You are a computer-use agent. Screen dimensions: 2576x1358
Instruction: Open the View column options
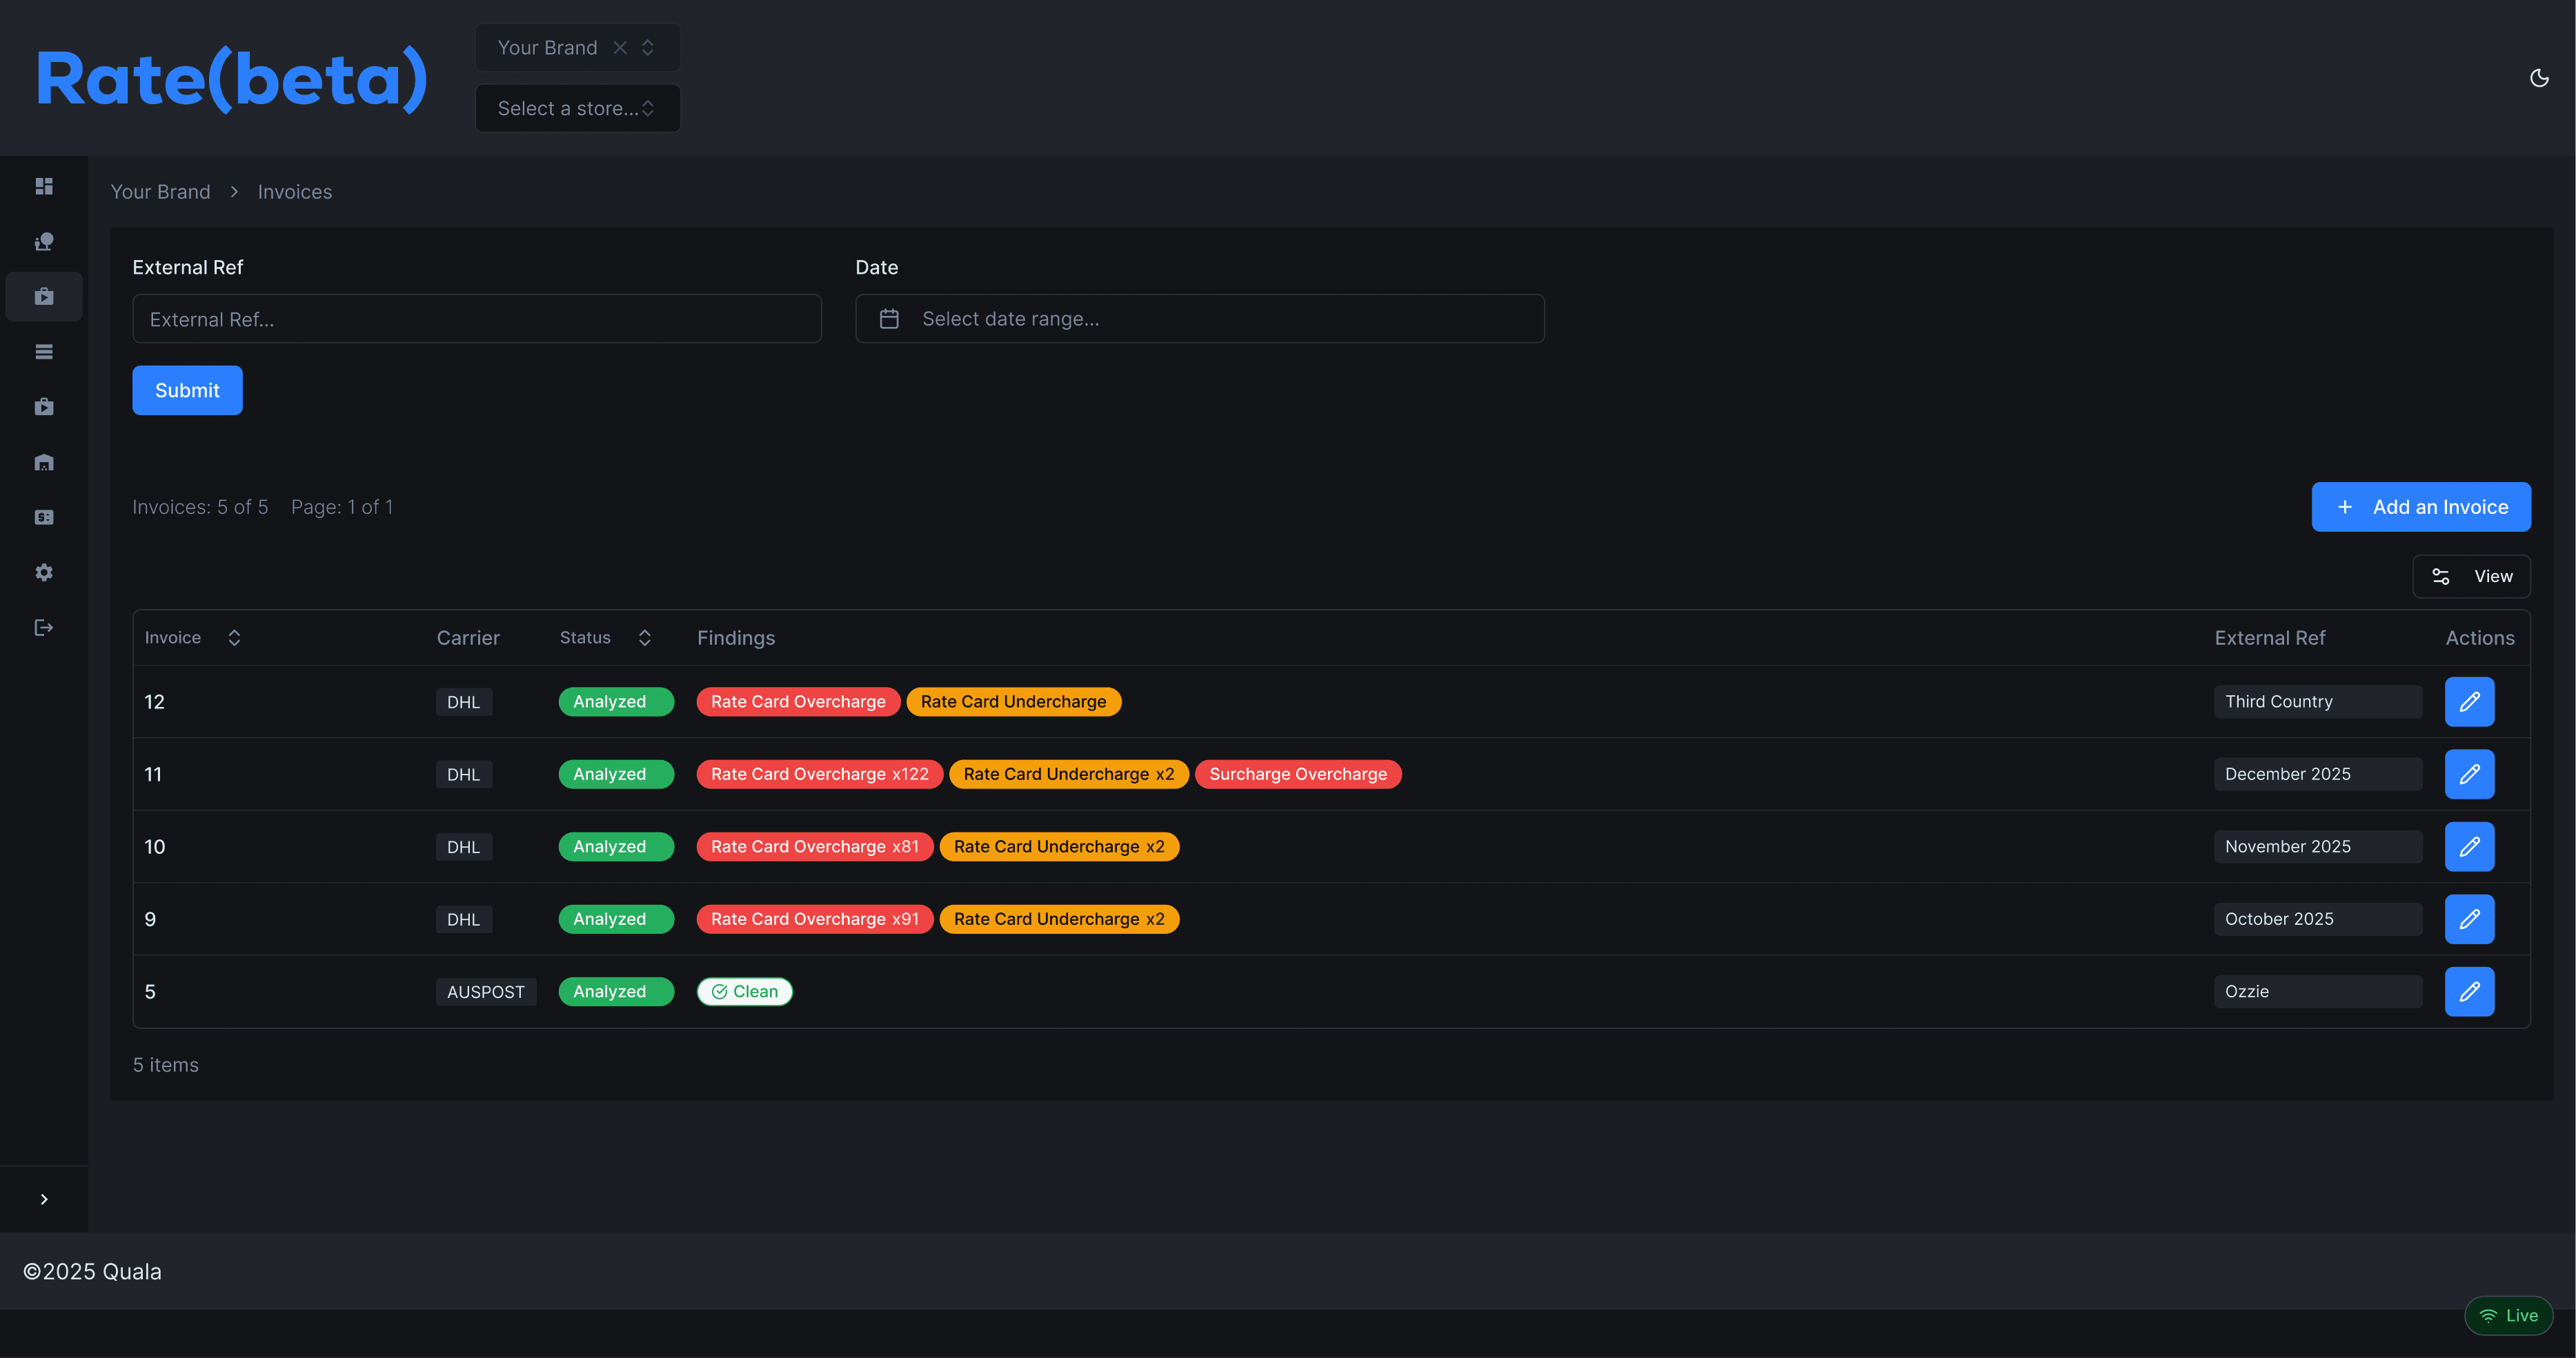tap(2471, 576)
